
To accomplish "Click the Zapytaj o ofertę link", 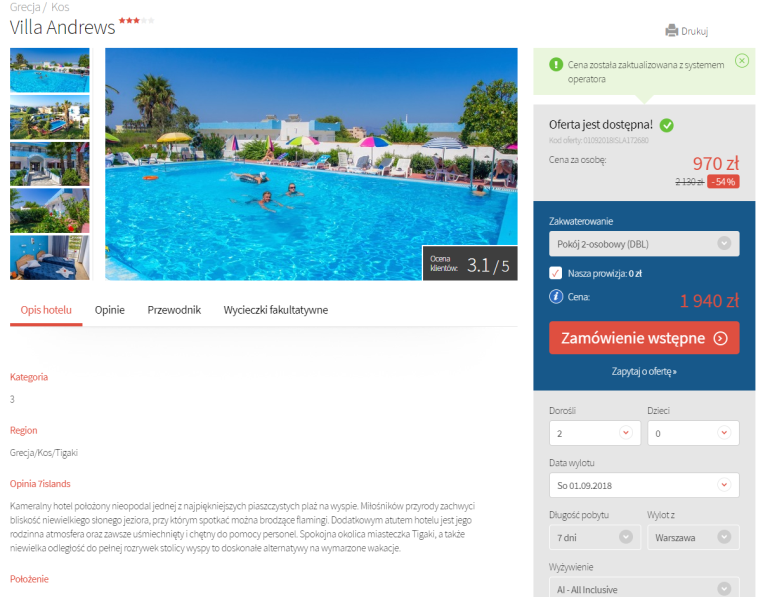I will [644, 372].
